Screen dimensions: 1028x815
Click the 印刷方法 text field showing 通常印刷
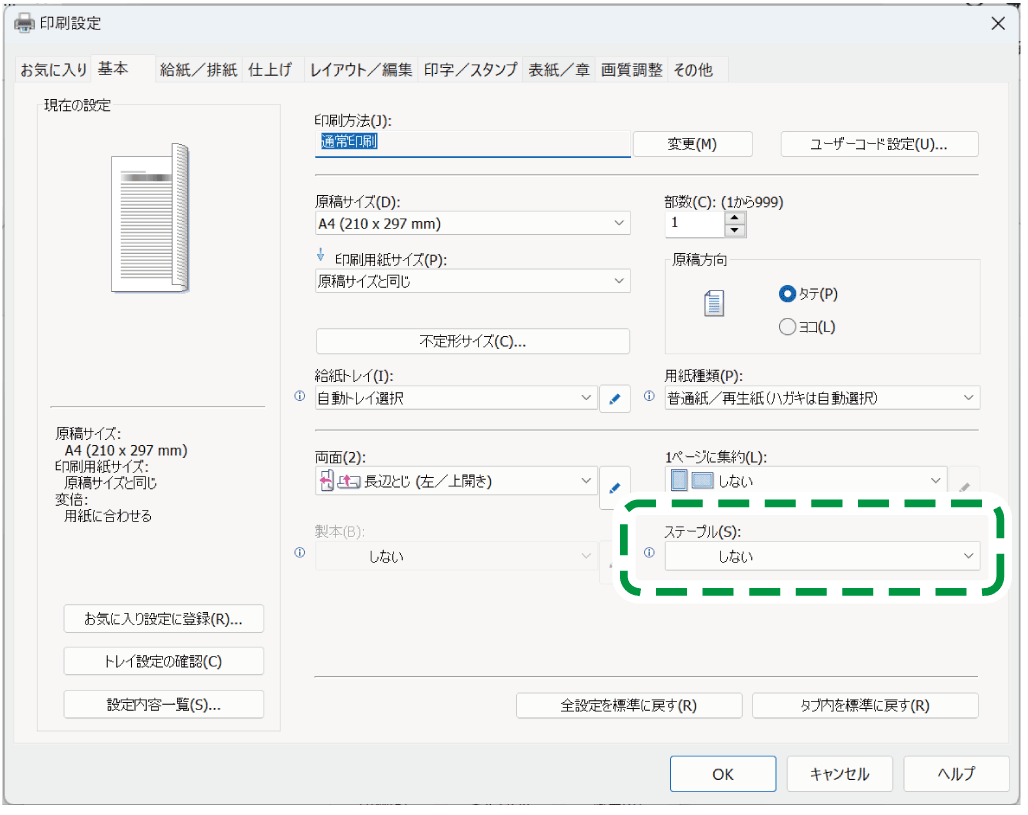coord(472,143)
